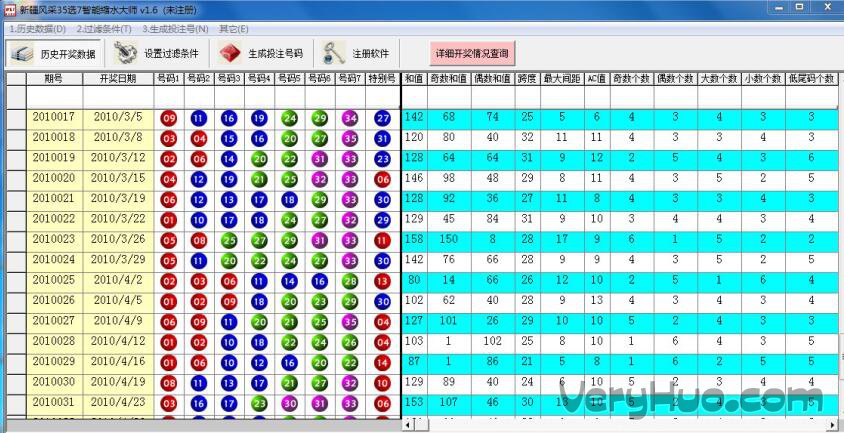Image resolution: width=844 pixels, height=433 pixels.
Task: Click blue ball 14 in row 2010019
Action: point(229,159)
